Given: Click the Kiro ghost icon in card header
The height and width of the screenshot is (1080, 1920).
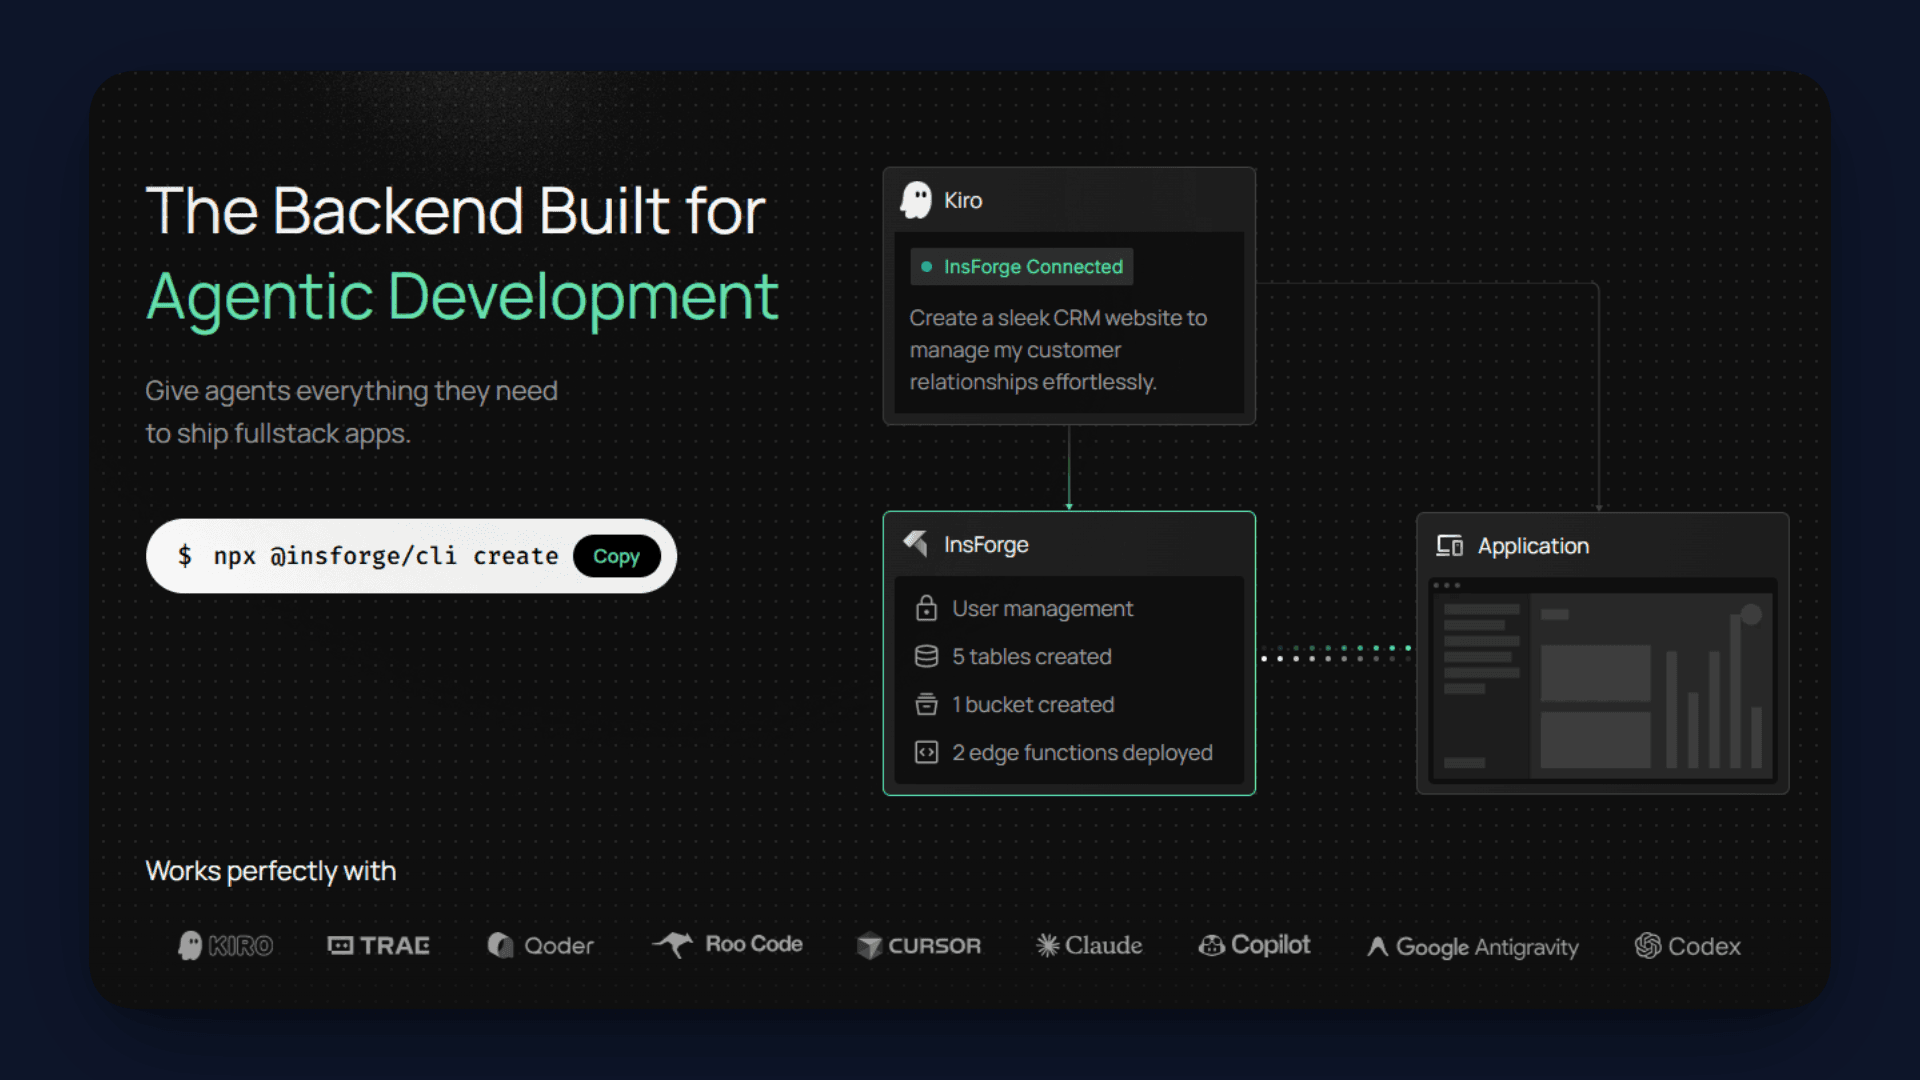Looking at the screenshot, I should [x=915, y=200].
